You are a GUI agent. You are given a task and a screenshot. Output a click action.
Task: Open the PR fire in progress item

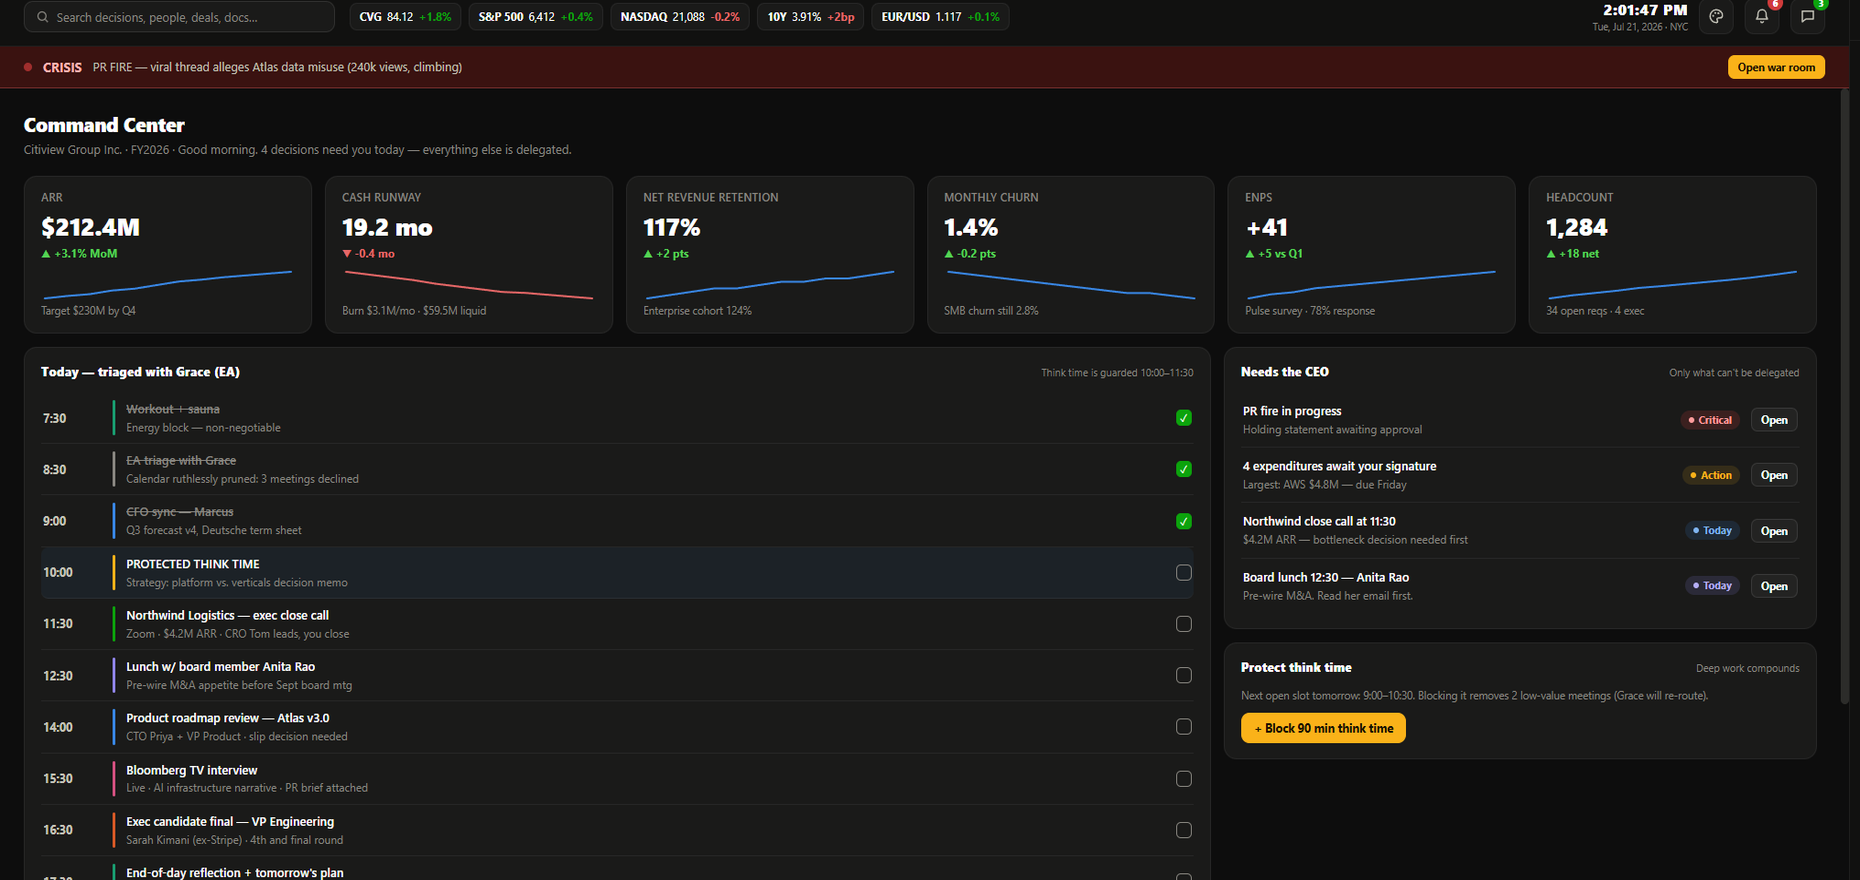(1774, 420)
